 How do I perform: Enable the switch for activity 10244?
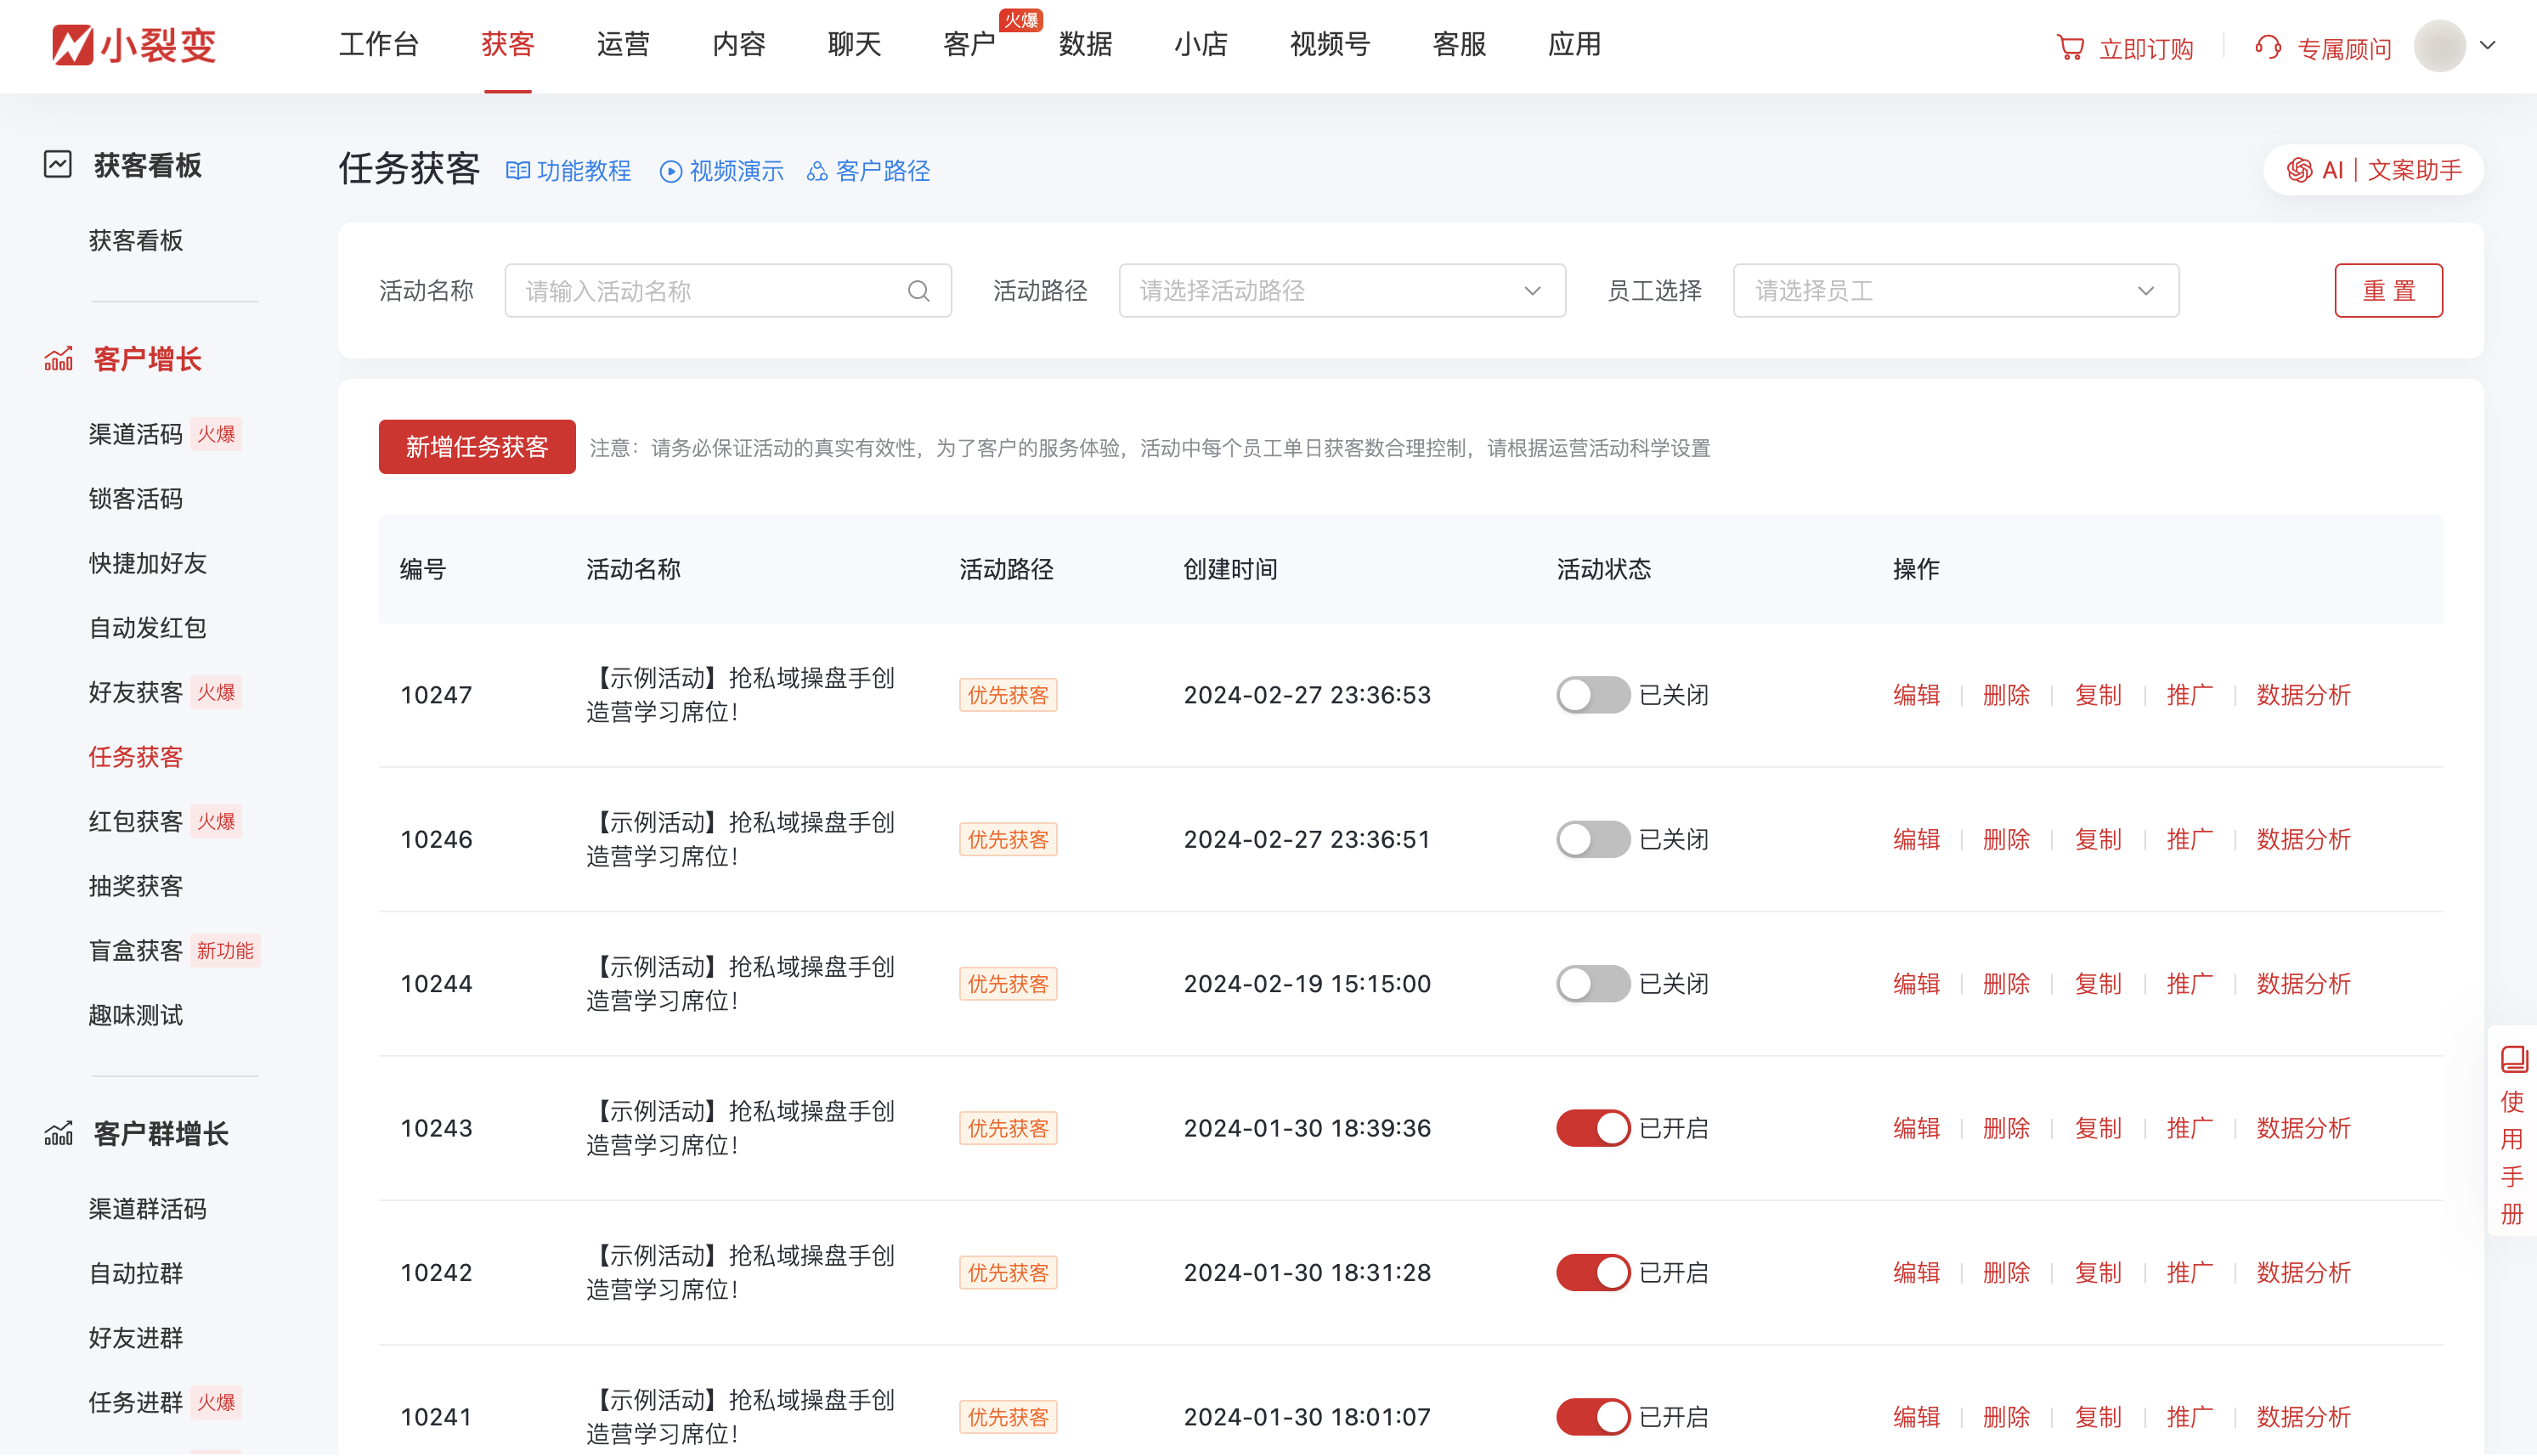(1592, 983)
